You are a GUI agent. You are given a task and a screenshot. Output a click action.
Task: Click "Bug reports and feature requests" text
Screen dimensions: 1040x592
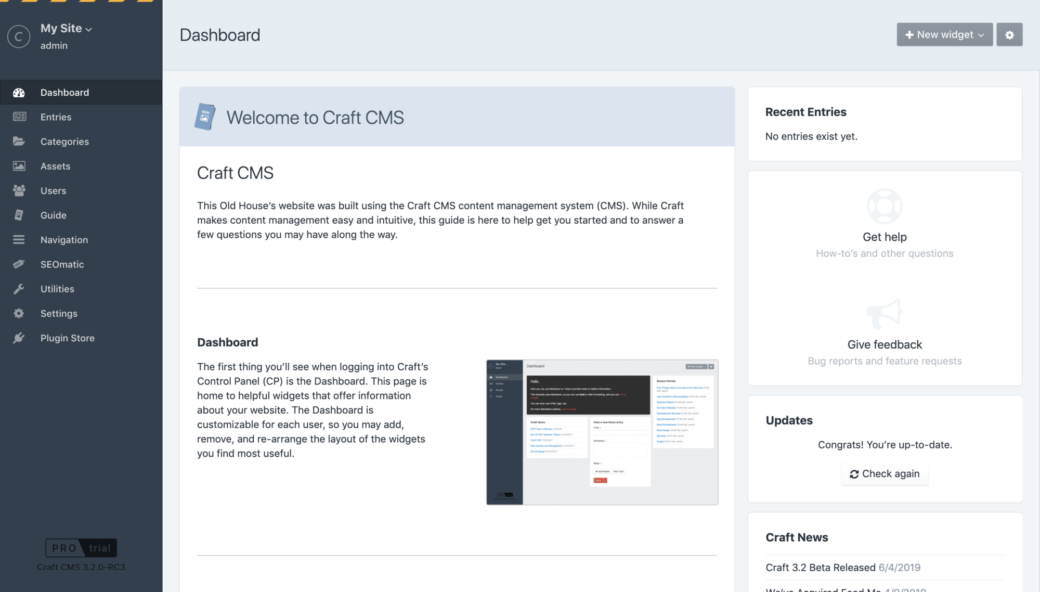pos(884,361)
